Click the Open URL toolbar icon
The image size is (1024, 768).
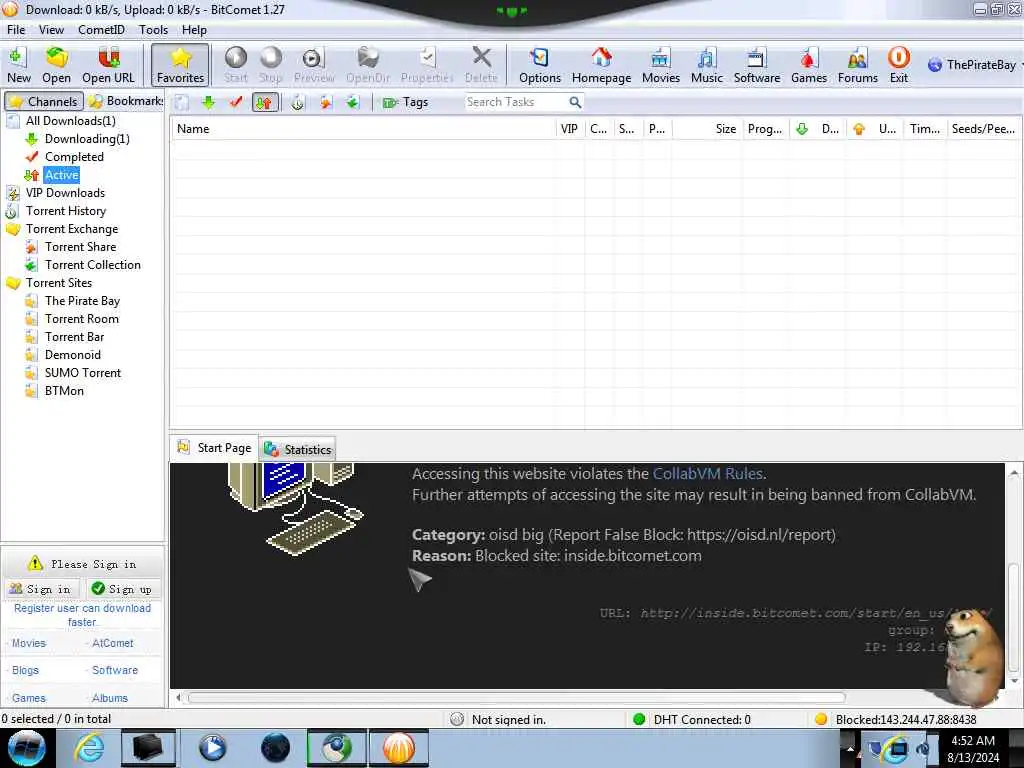tap(108, 65)
